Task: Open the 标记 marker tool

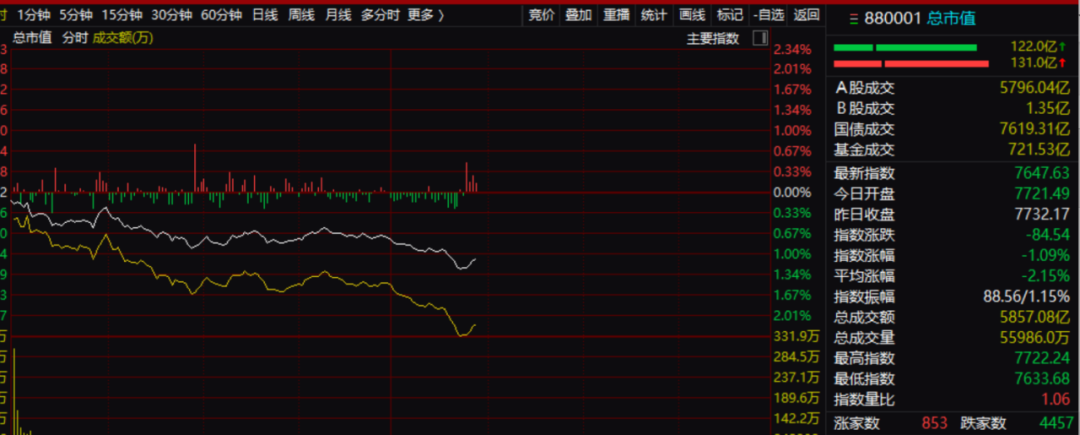Action: (730, 15)
